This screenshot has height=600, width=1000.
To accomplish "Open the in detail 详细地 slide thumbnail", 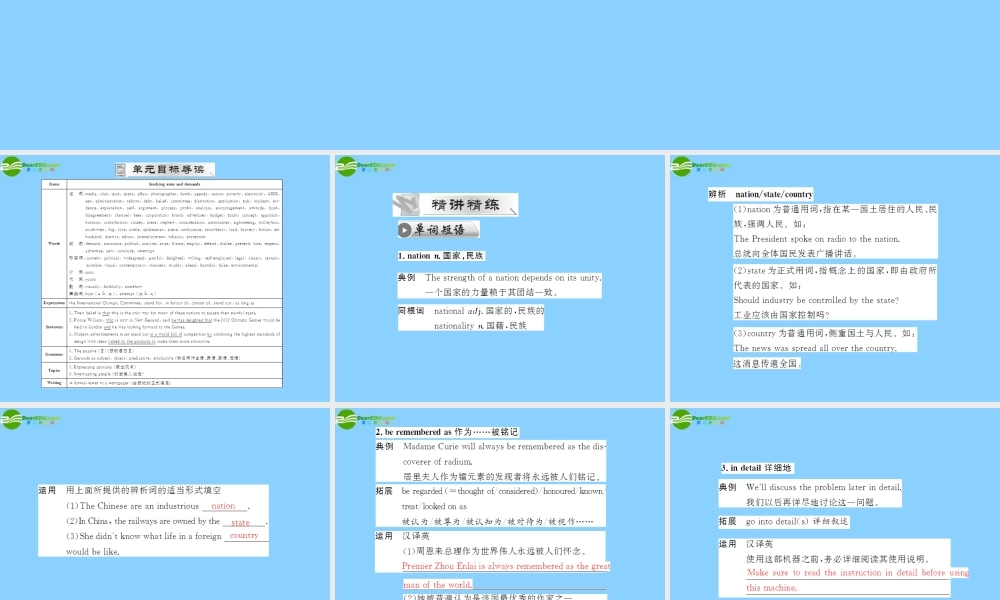I will click(x=835, y=504).
